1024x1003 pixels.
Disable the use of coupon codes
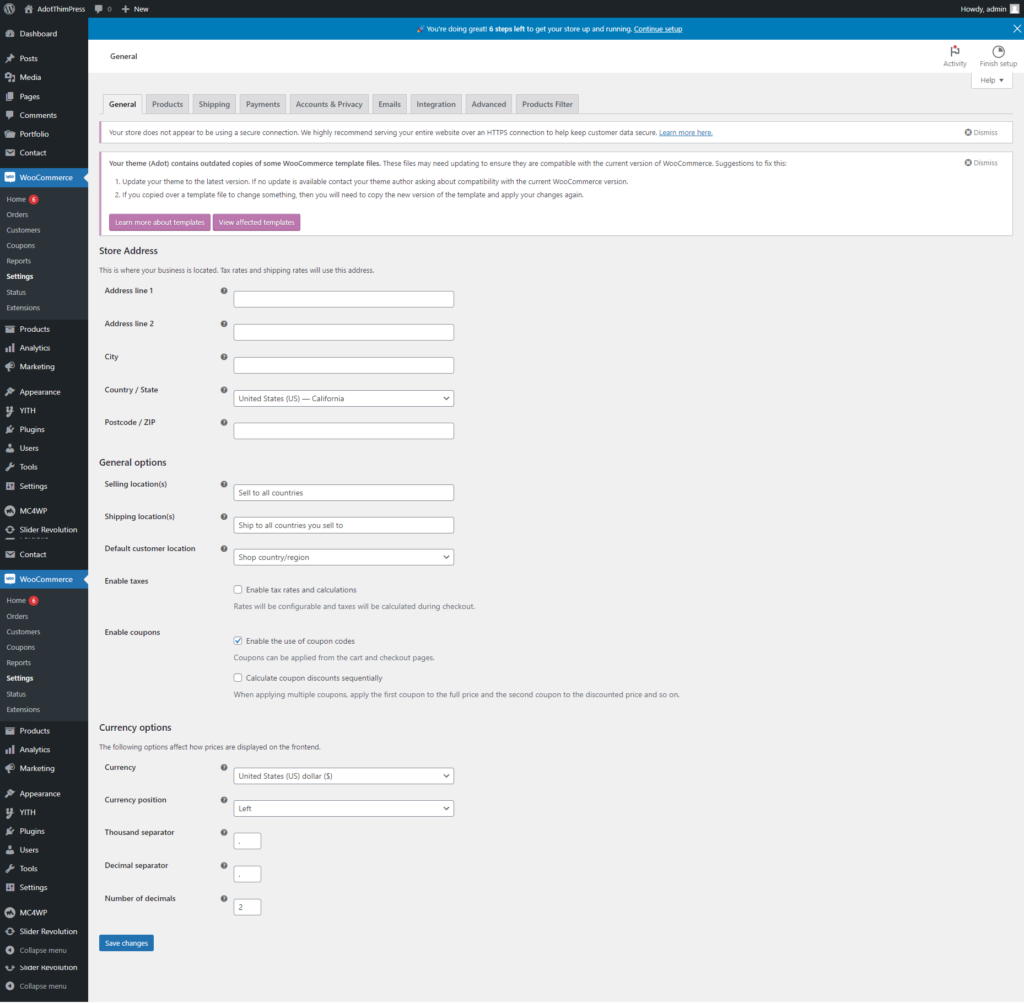tap(237, 640)
